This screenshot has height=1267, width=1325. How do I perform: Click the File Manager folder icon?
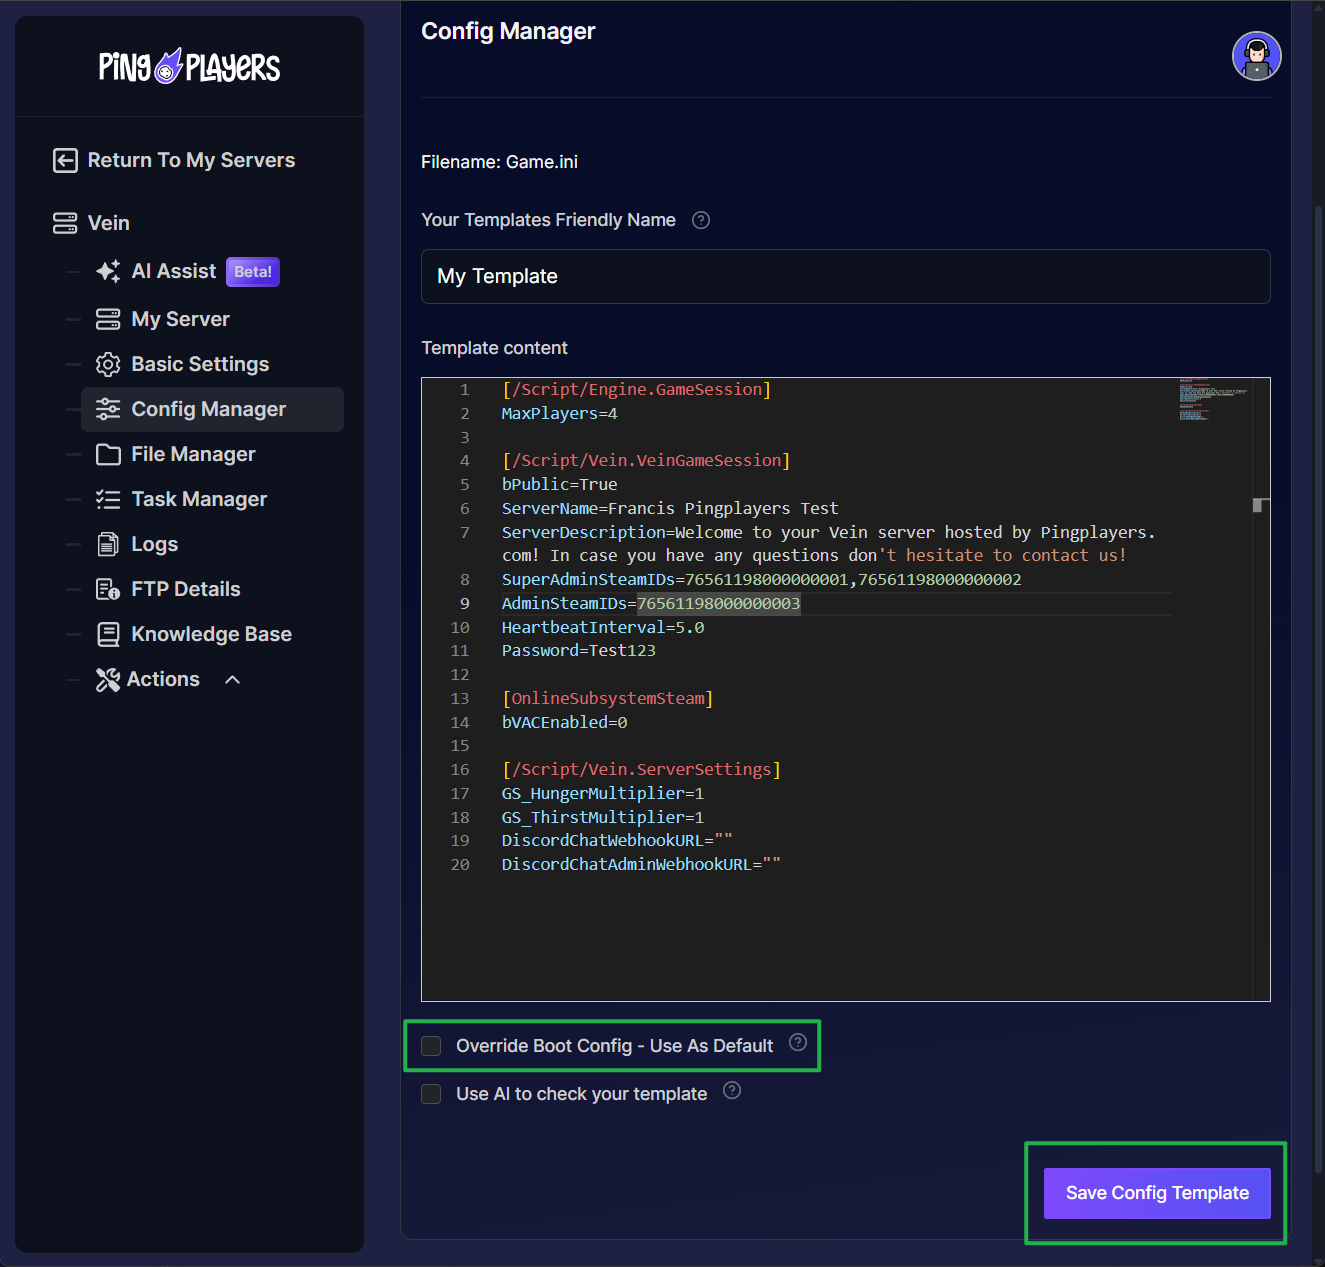click(x=108, y=455)
